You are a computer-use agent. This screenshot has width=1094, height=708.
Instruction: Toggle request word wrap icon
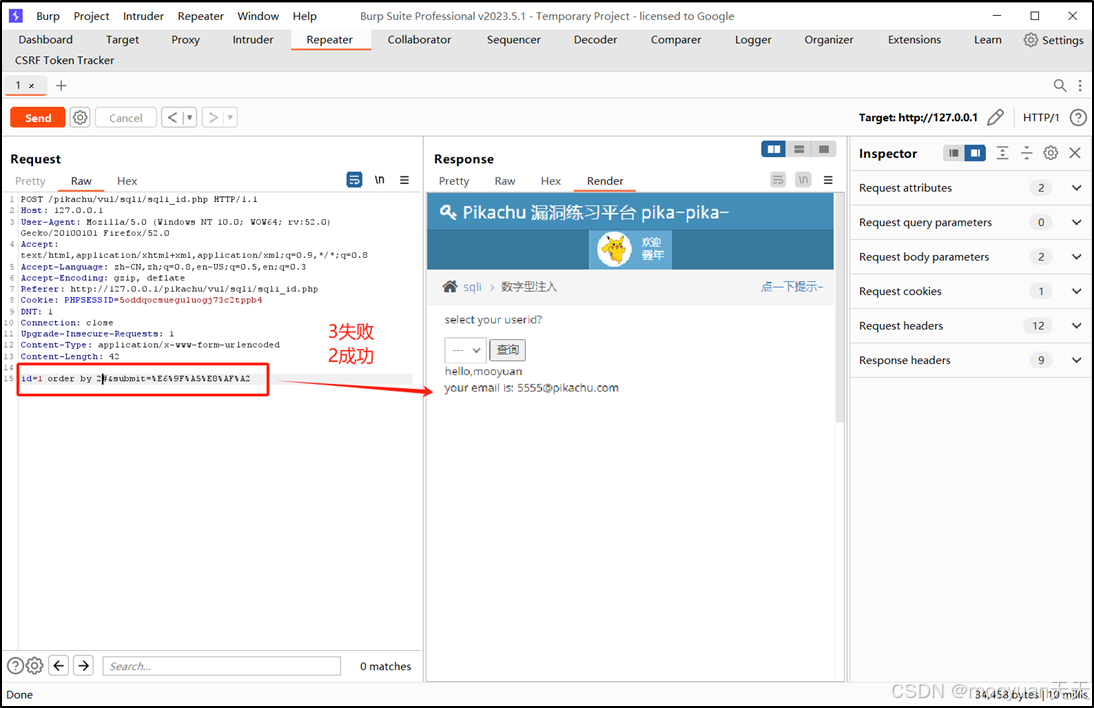354,180
